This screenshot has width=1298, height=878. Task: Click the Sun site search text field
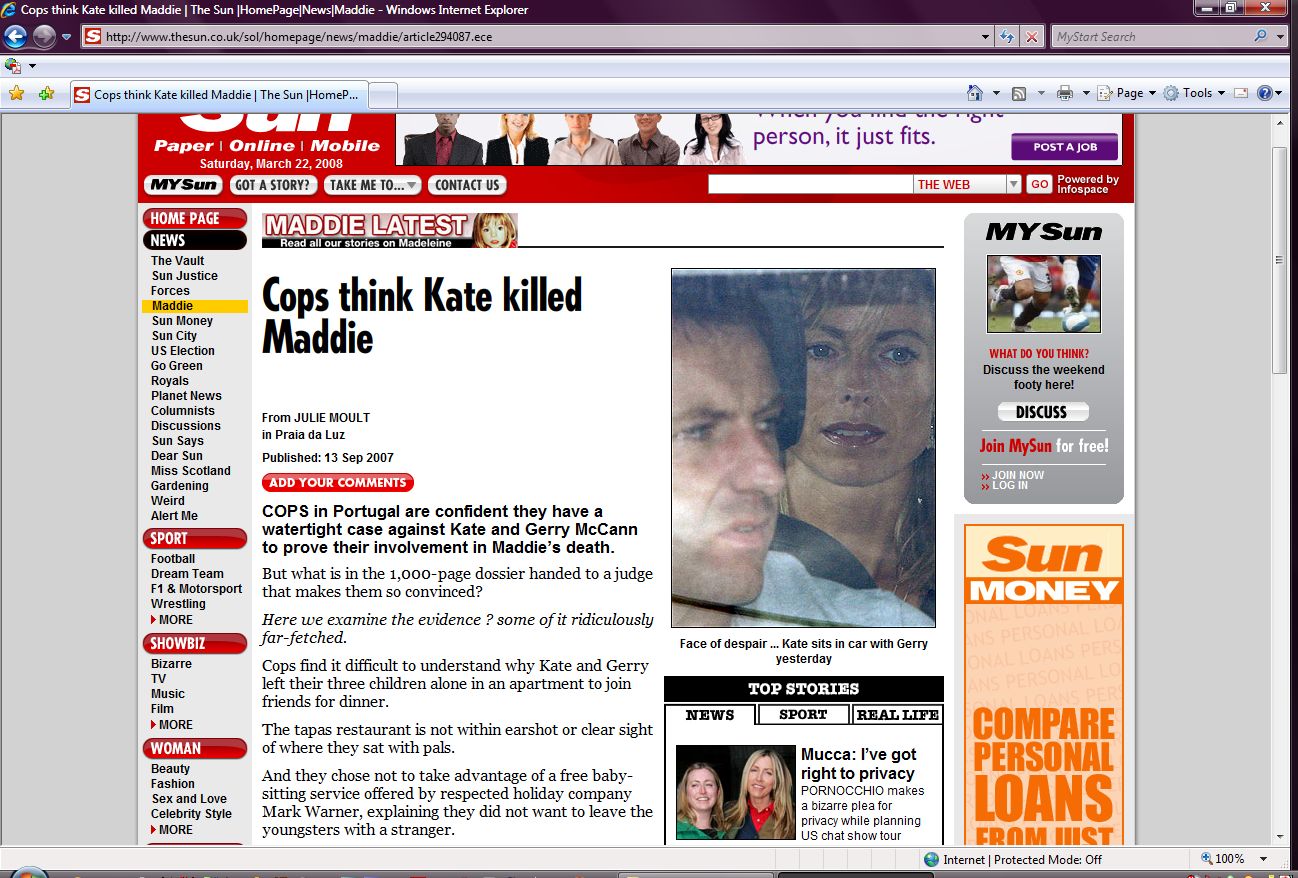[x=810, y=184]
